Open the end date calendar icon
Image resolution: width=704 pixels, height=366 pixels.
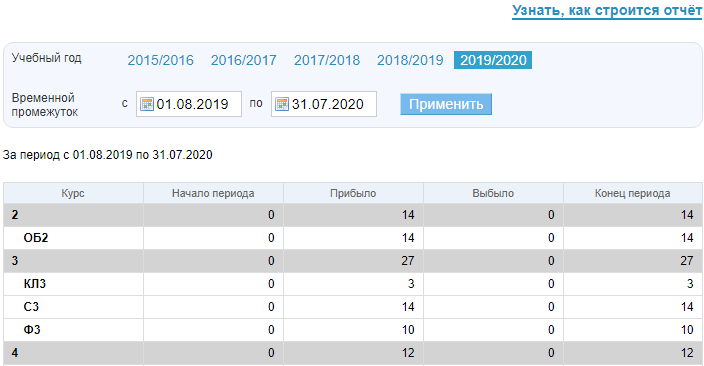[x=282, y=104]
